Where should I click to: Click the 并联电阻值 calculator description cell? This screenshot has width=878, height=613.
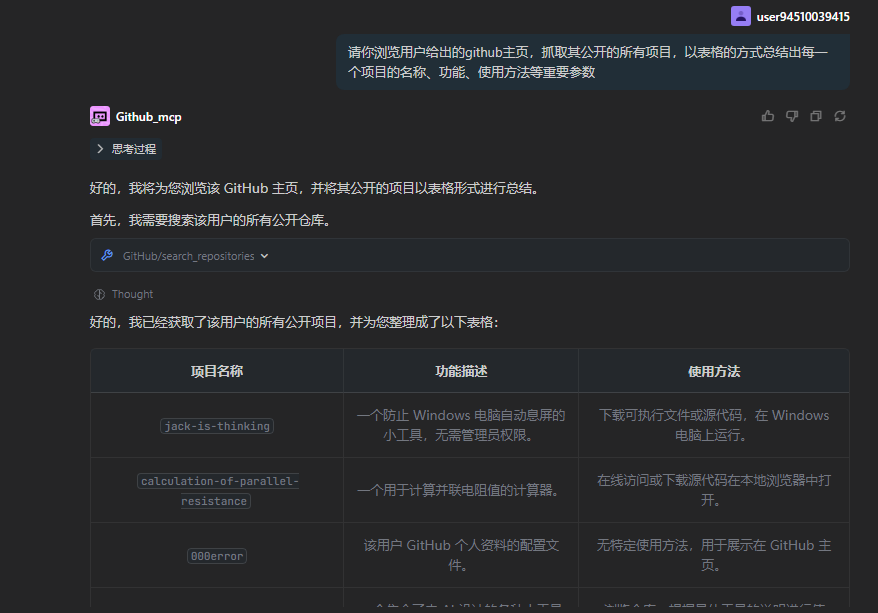click(461, 490)
